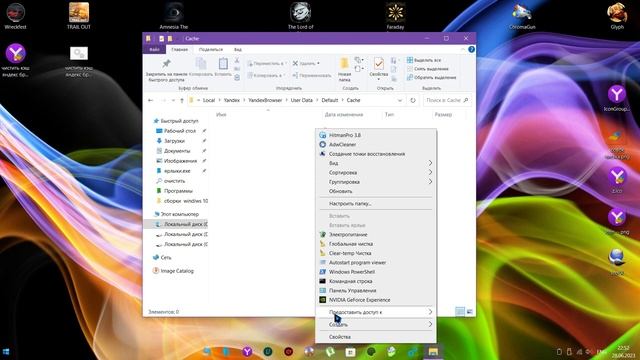This screenshot has height=360, width=640.
Task: Open the Wreckfest desktop icon
Action: coord(16,16)
